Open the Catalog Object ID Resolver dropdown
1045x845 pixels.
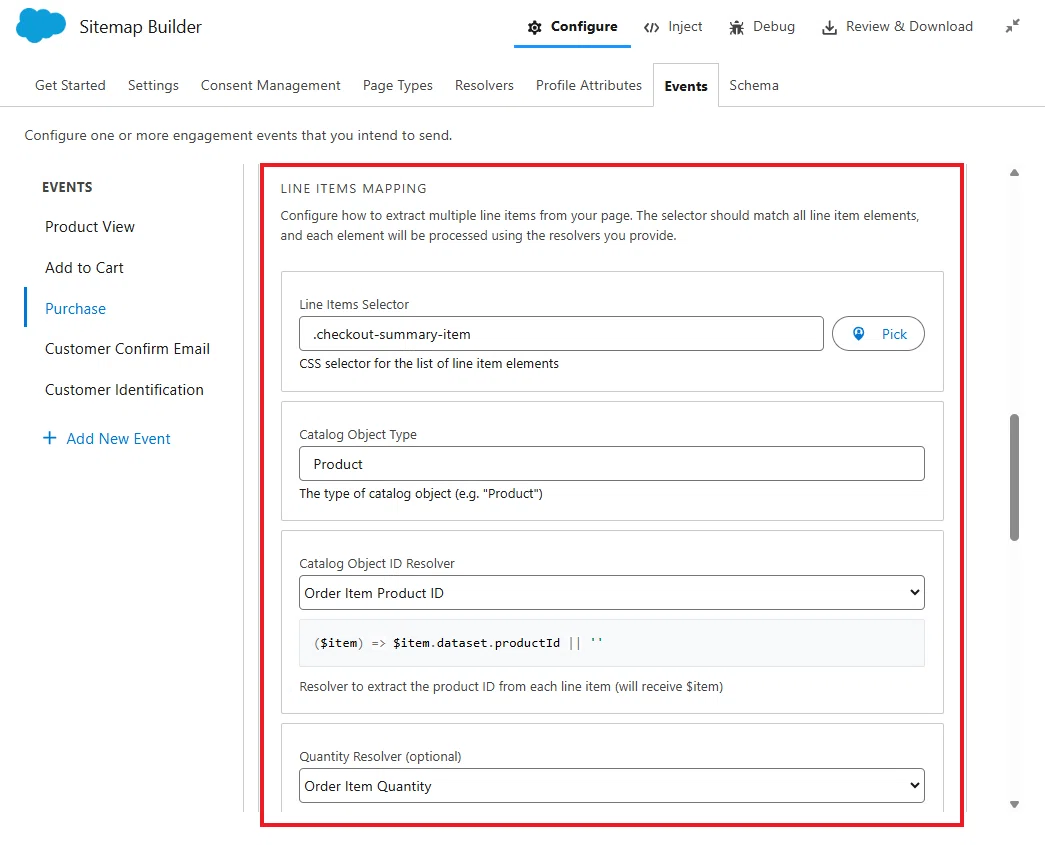point(612,592)
